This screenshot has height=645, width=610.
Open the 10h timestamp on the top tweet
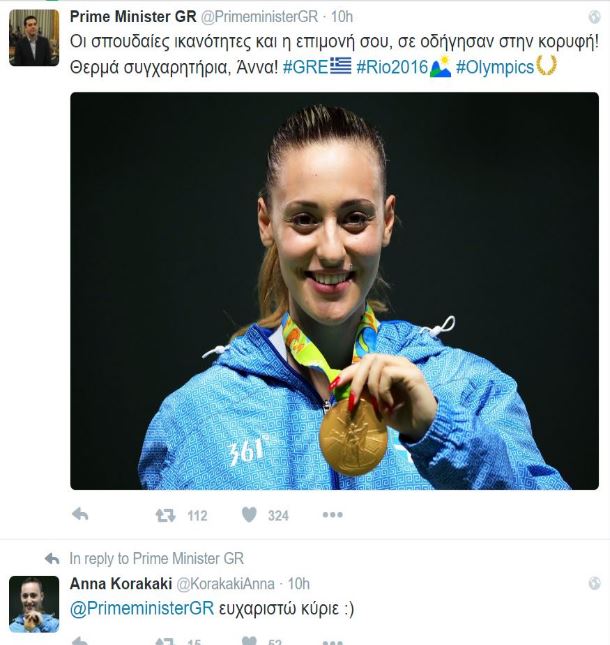click(342, 17)
